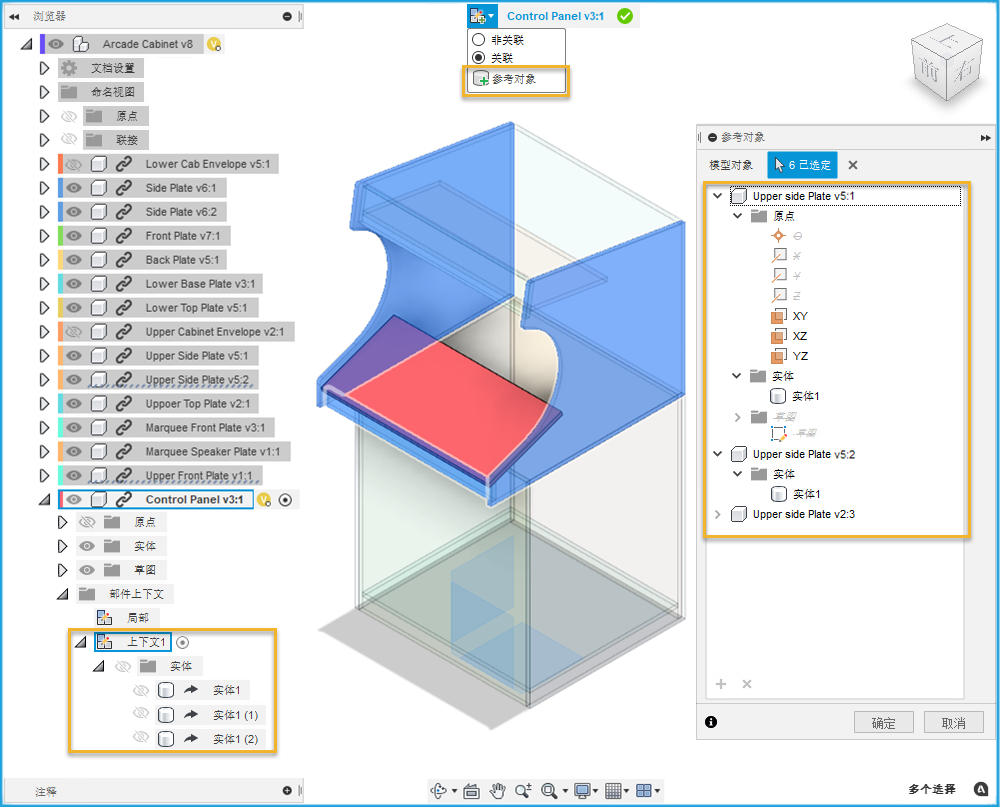The width and height of the screenshot is (1000, 808).
Task: Click the 取消 button
Action: pyautogui.click(x=953, y=723)
